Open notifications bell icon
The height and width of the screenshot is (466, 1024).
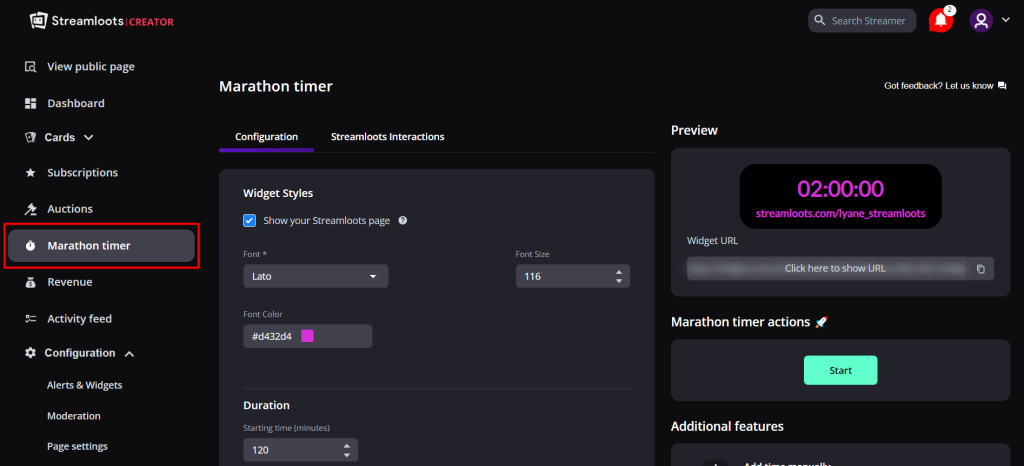[x=940, y=21]
